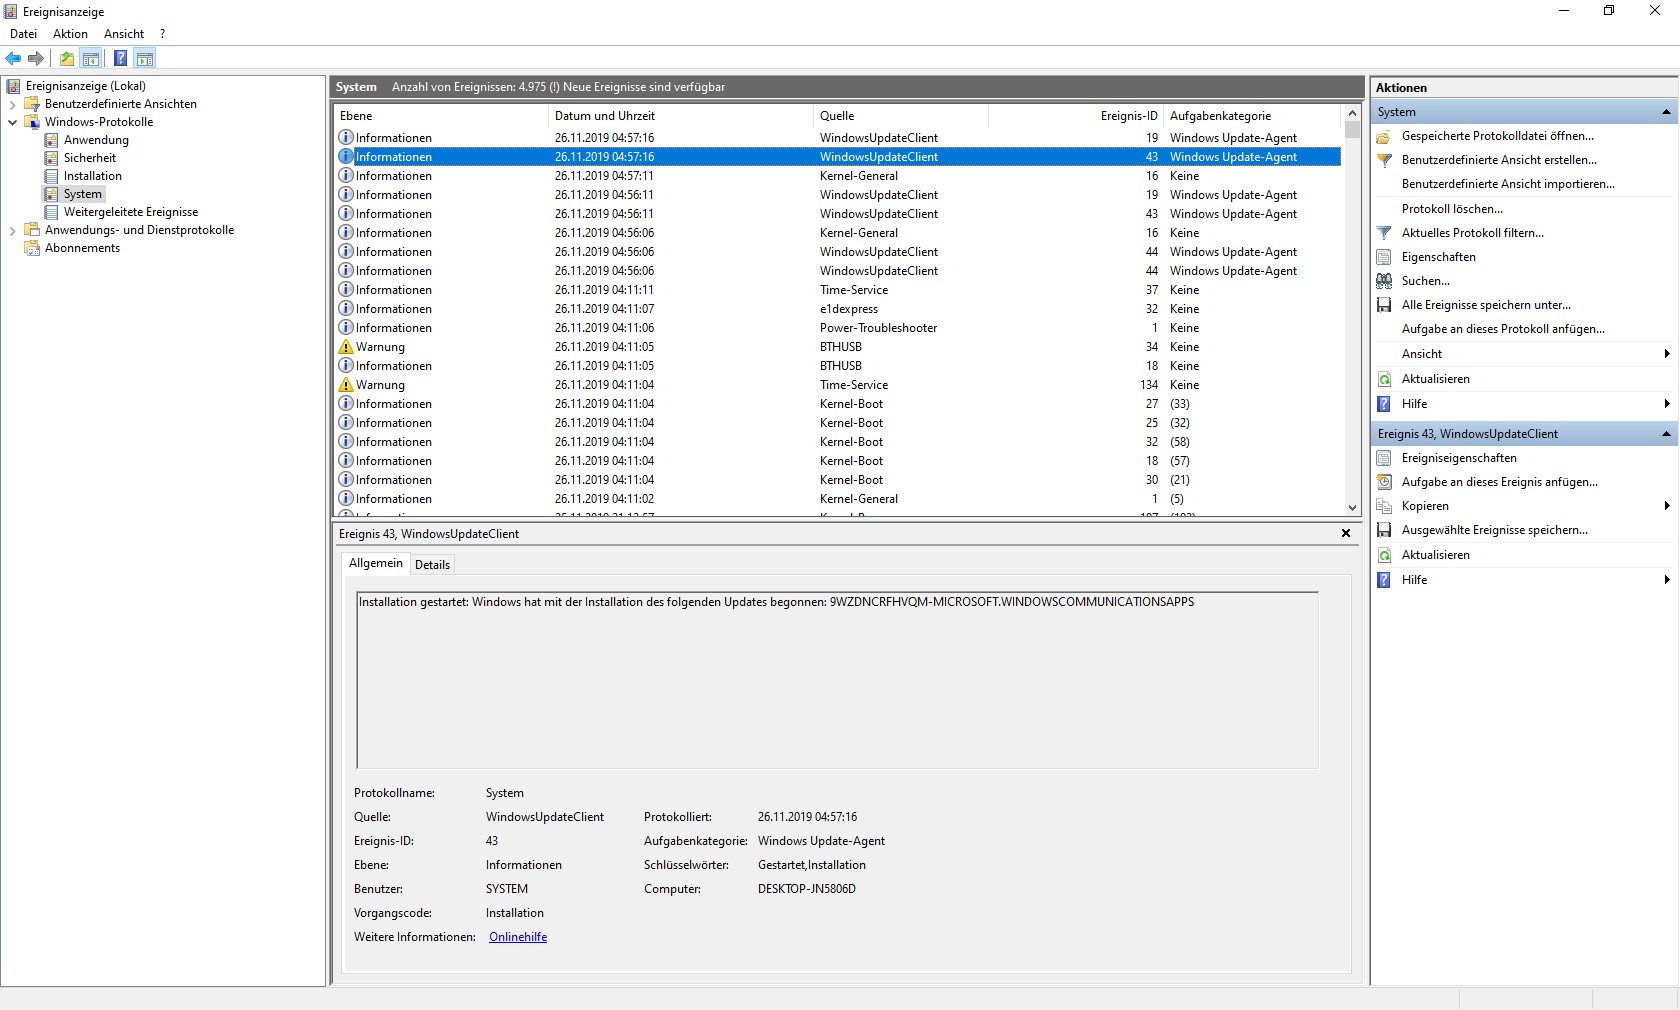Sort by the Ereignis-ID column header

pyautogui.click(x=1076, y=116)
